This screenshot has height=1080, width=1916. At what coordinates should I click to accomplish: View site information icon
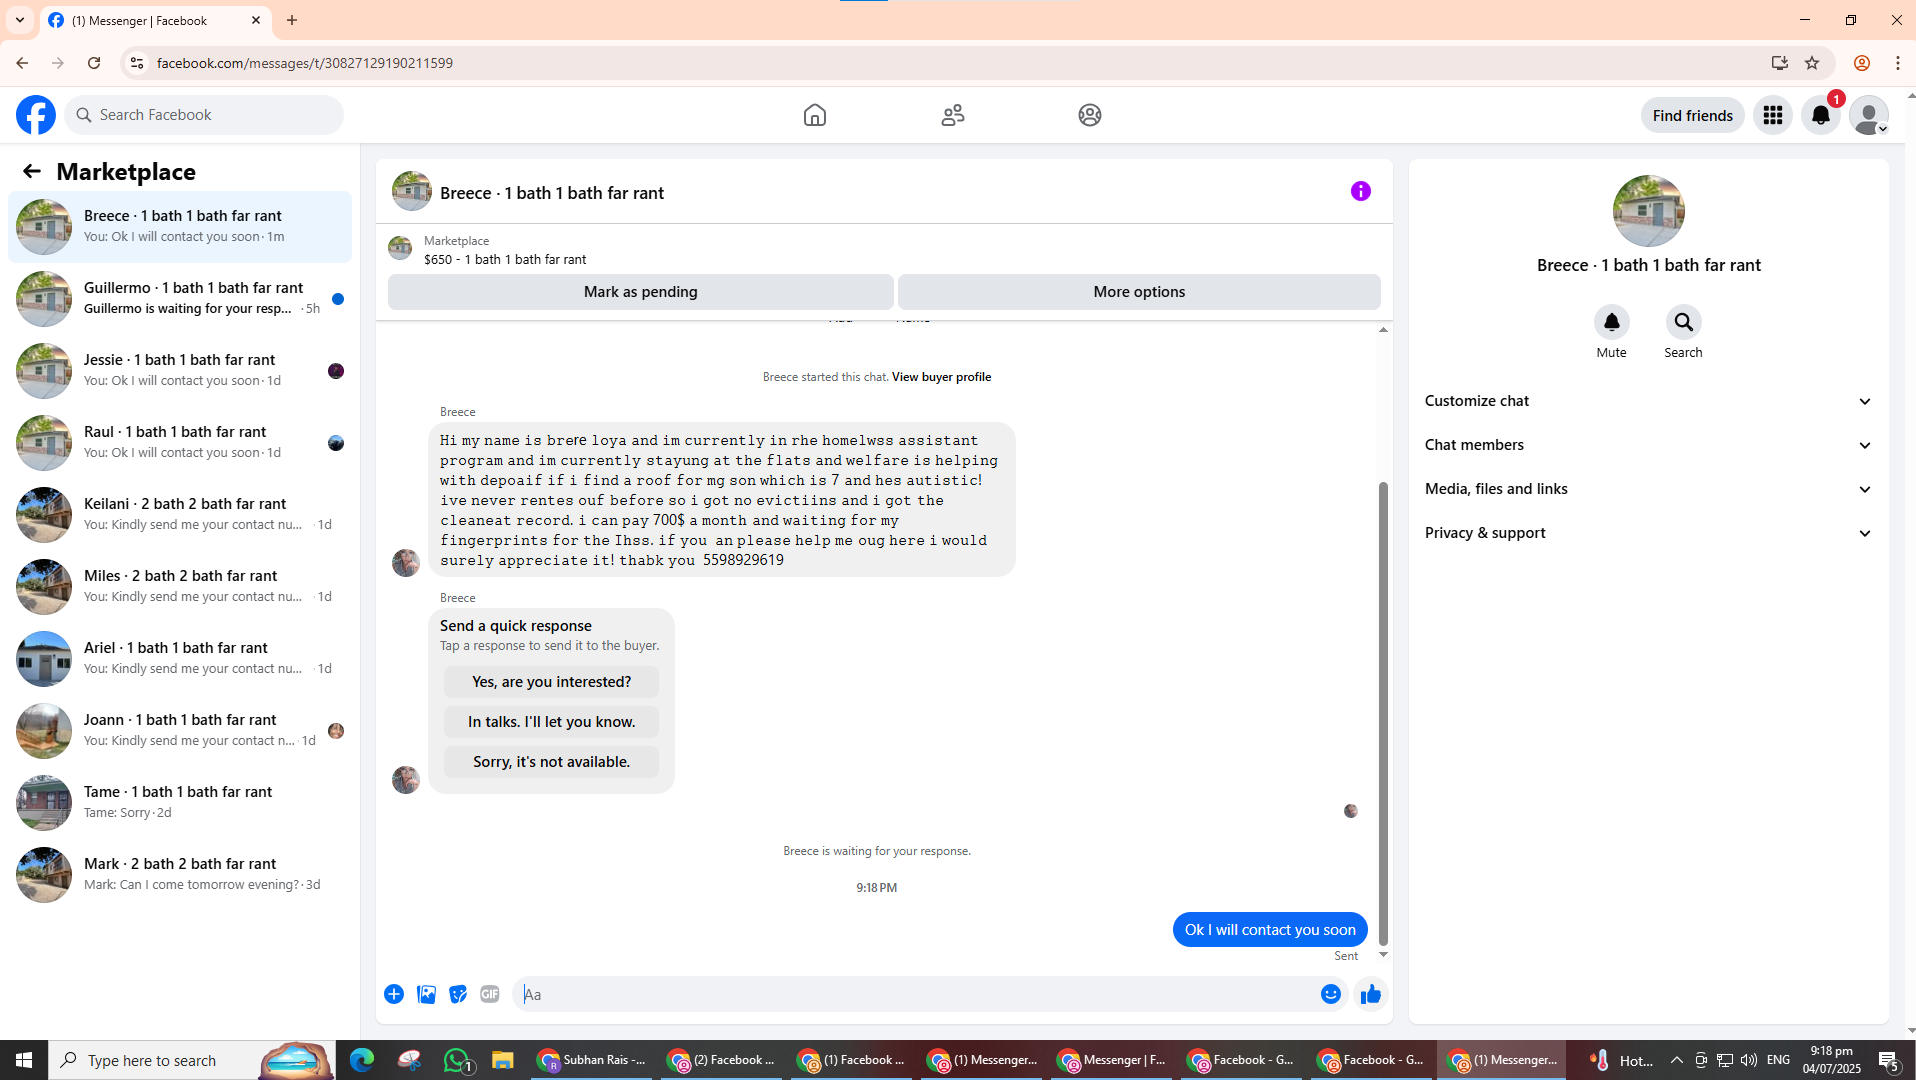137,63
